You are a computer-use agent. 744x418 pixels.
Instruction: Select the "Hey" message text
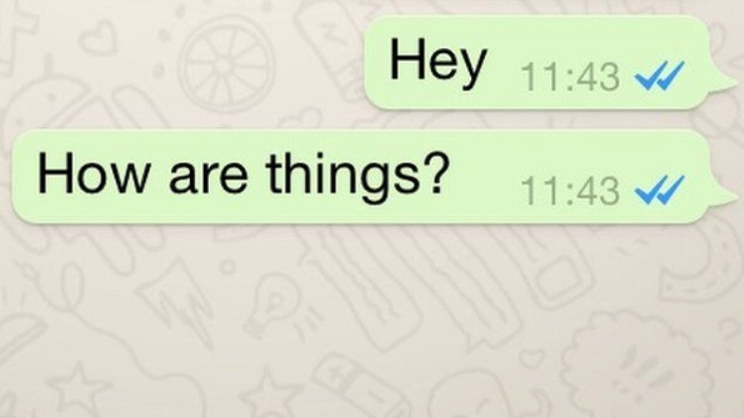coord(438,63)
